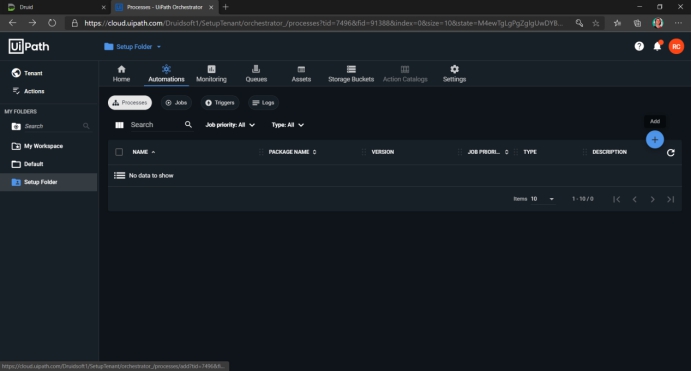
Task: Open Actions in the sidebar
Action: pyautogui.click(x=28, y=91)
